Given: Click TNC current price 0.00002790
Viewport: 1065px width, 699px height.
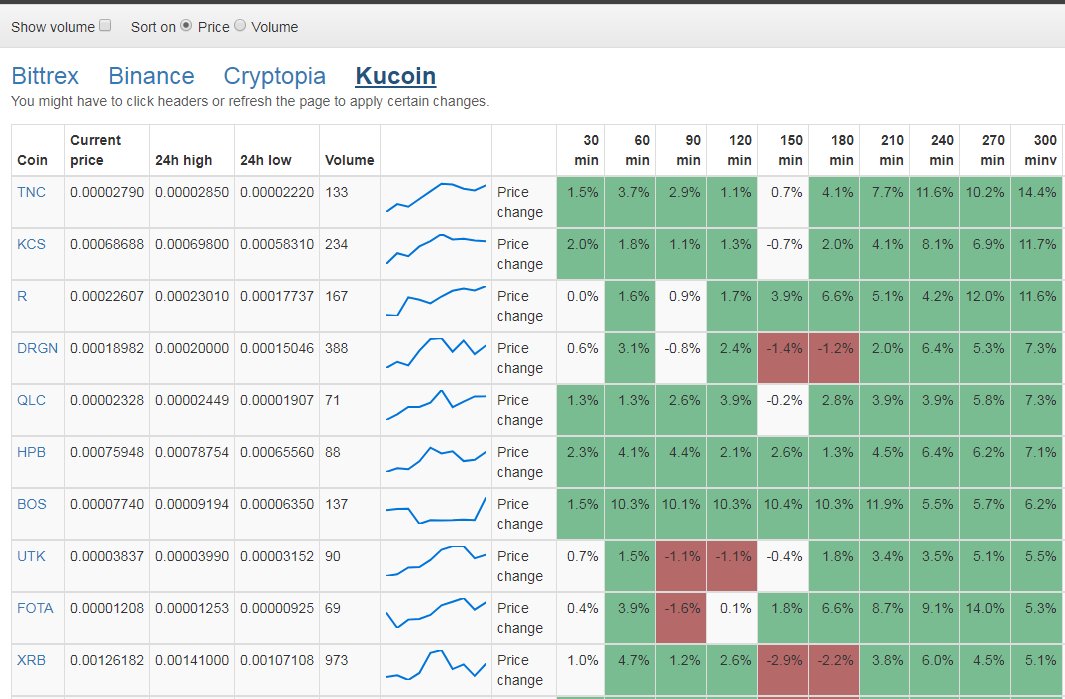Looking at the screenshot, I should 107,192.
